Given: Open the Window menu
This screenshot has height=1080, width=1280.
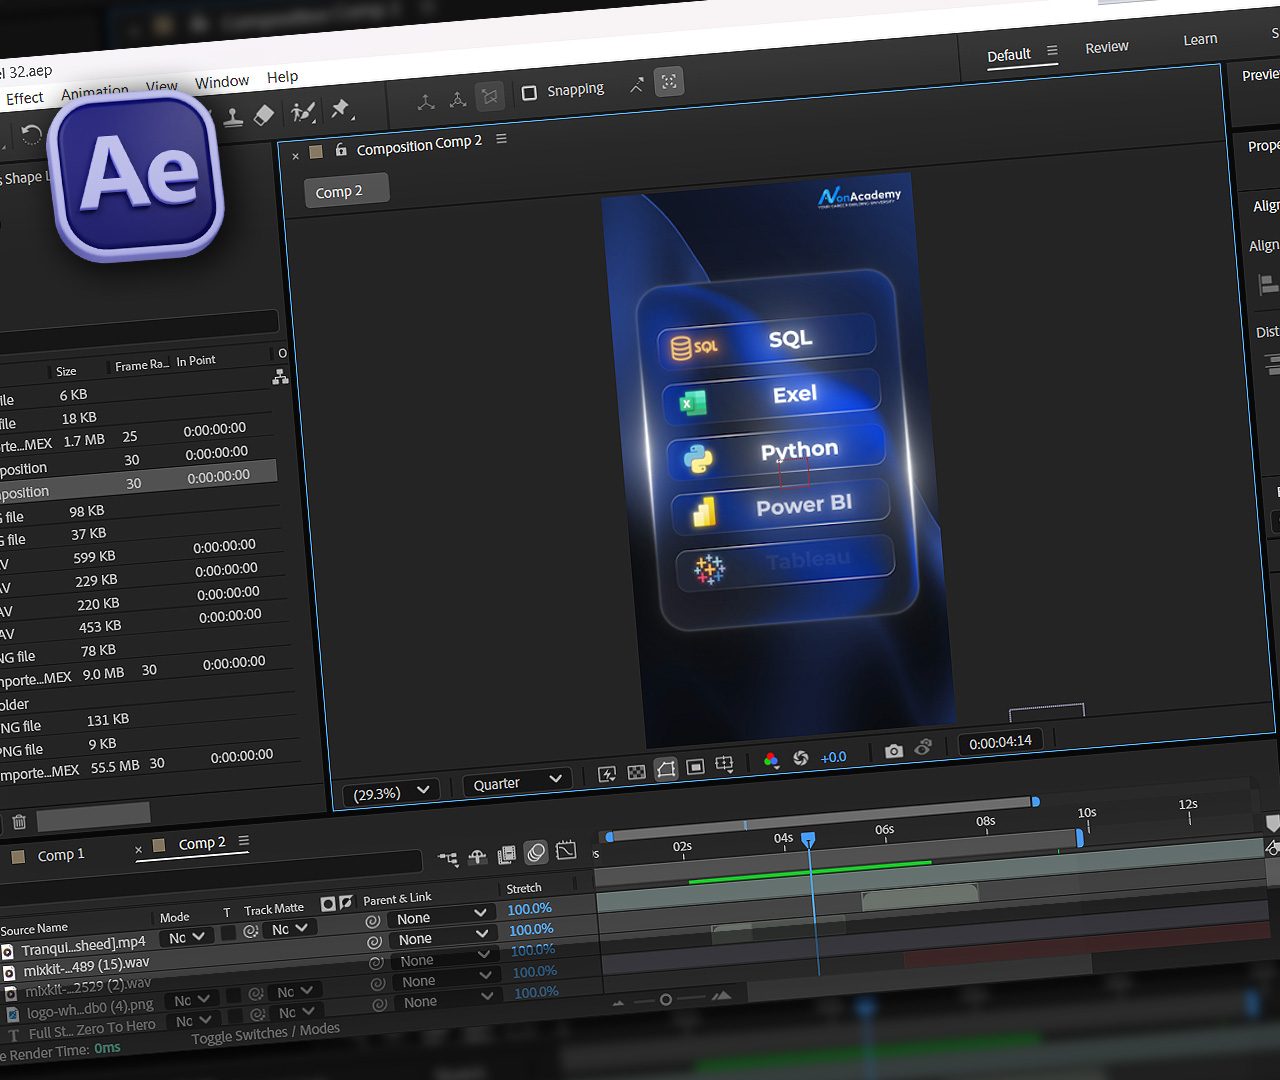Looking at the screenshot, I should (x=221, y=82).
